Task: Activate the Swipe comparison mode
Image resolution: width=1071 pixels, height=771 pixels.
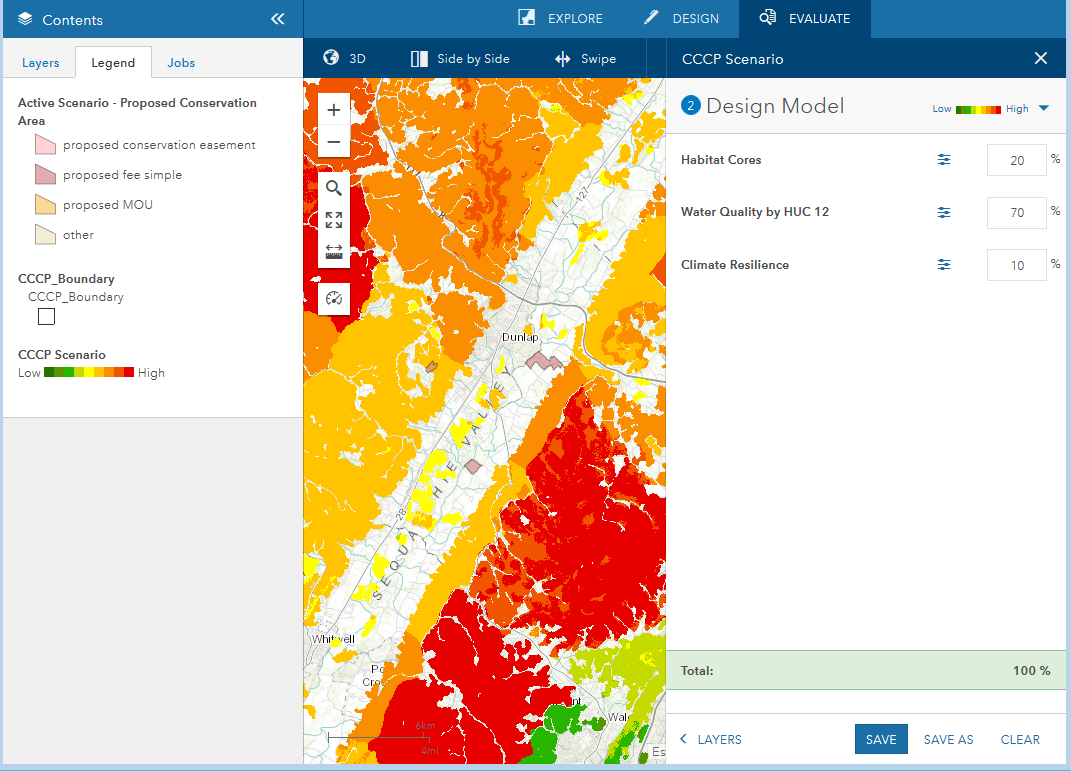Action: click(x=586, y=59)
